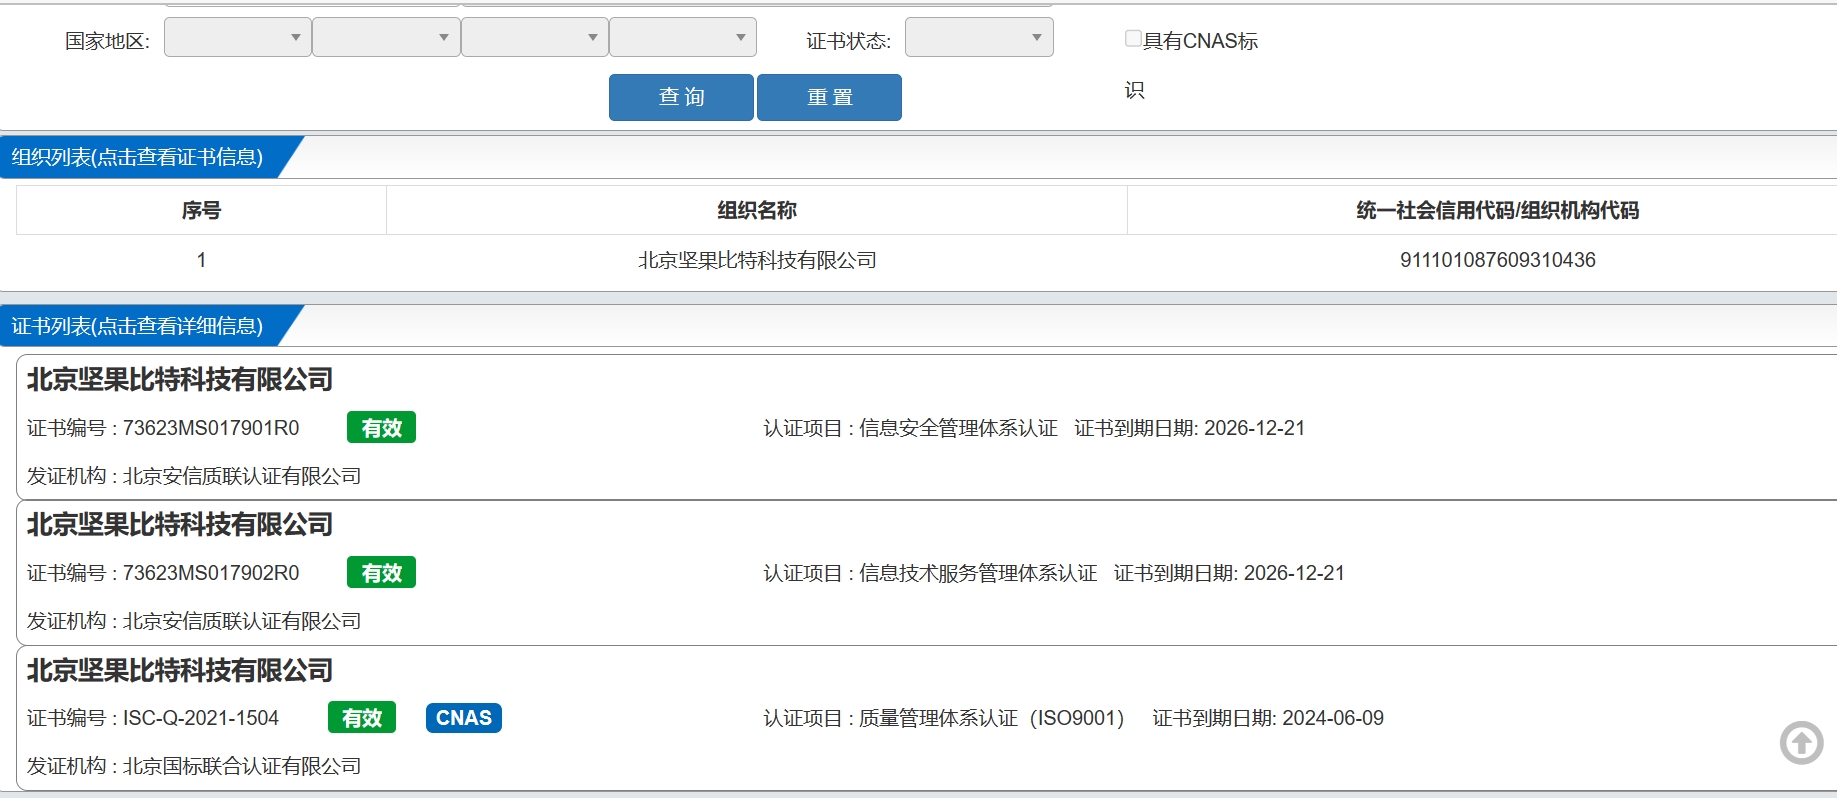The width and height of the screenshot is (1837, 798).
Task: Click 证书到期日期 2026-12-21 of certificate 73623MS017901R0
Action: [x=1189, y=428]
